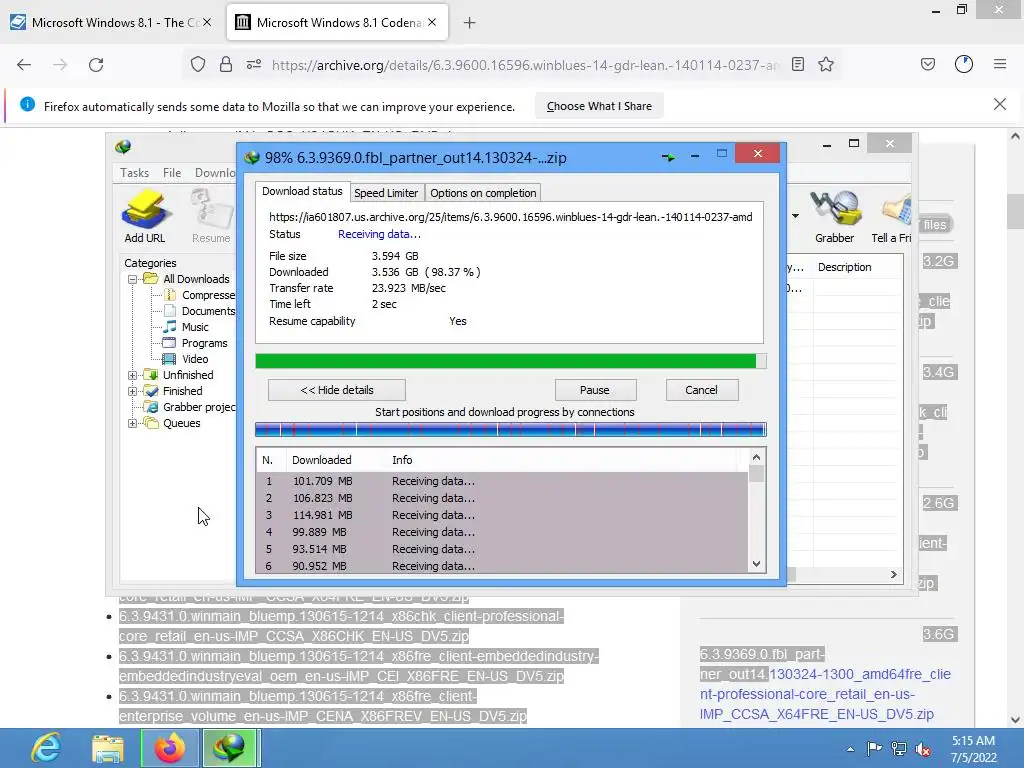
Task: Click the green arrow icon in download dialog title
Action: [668, 157]
